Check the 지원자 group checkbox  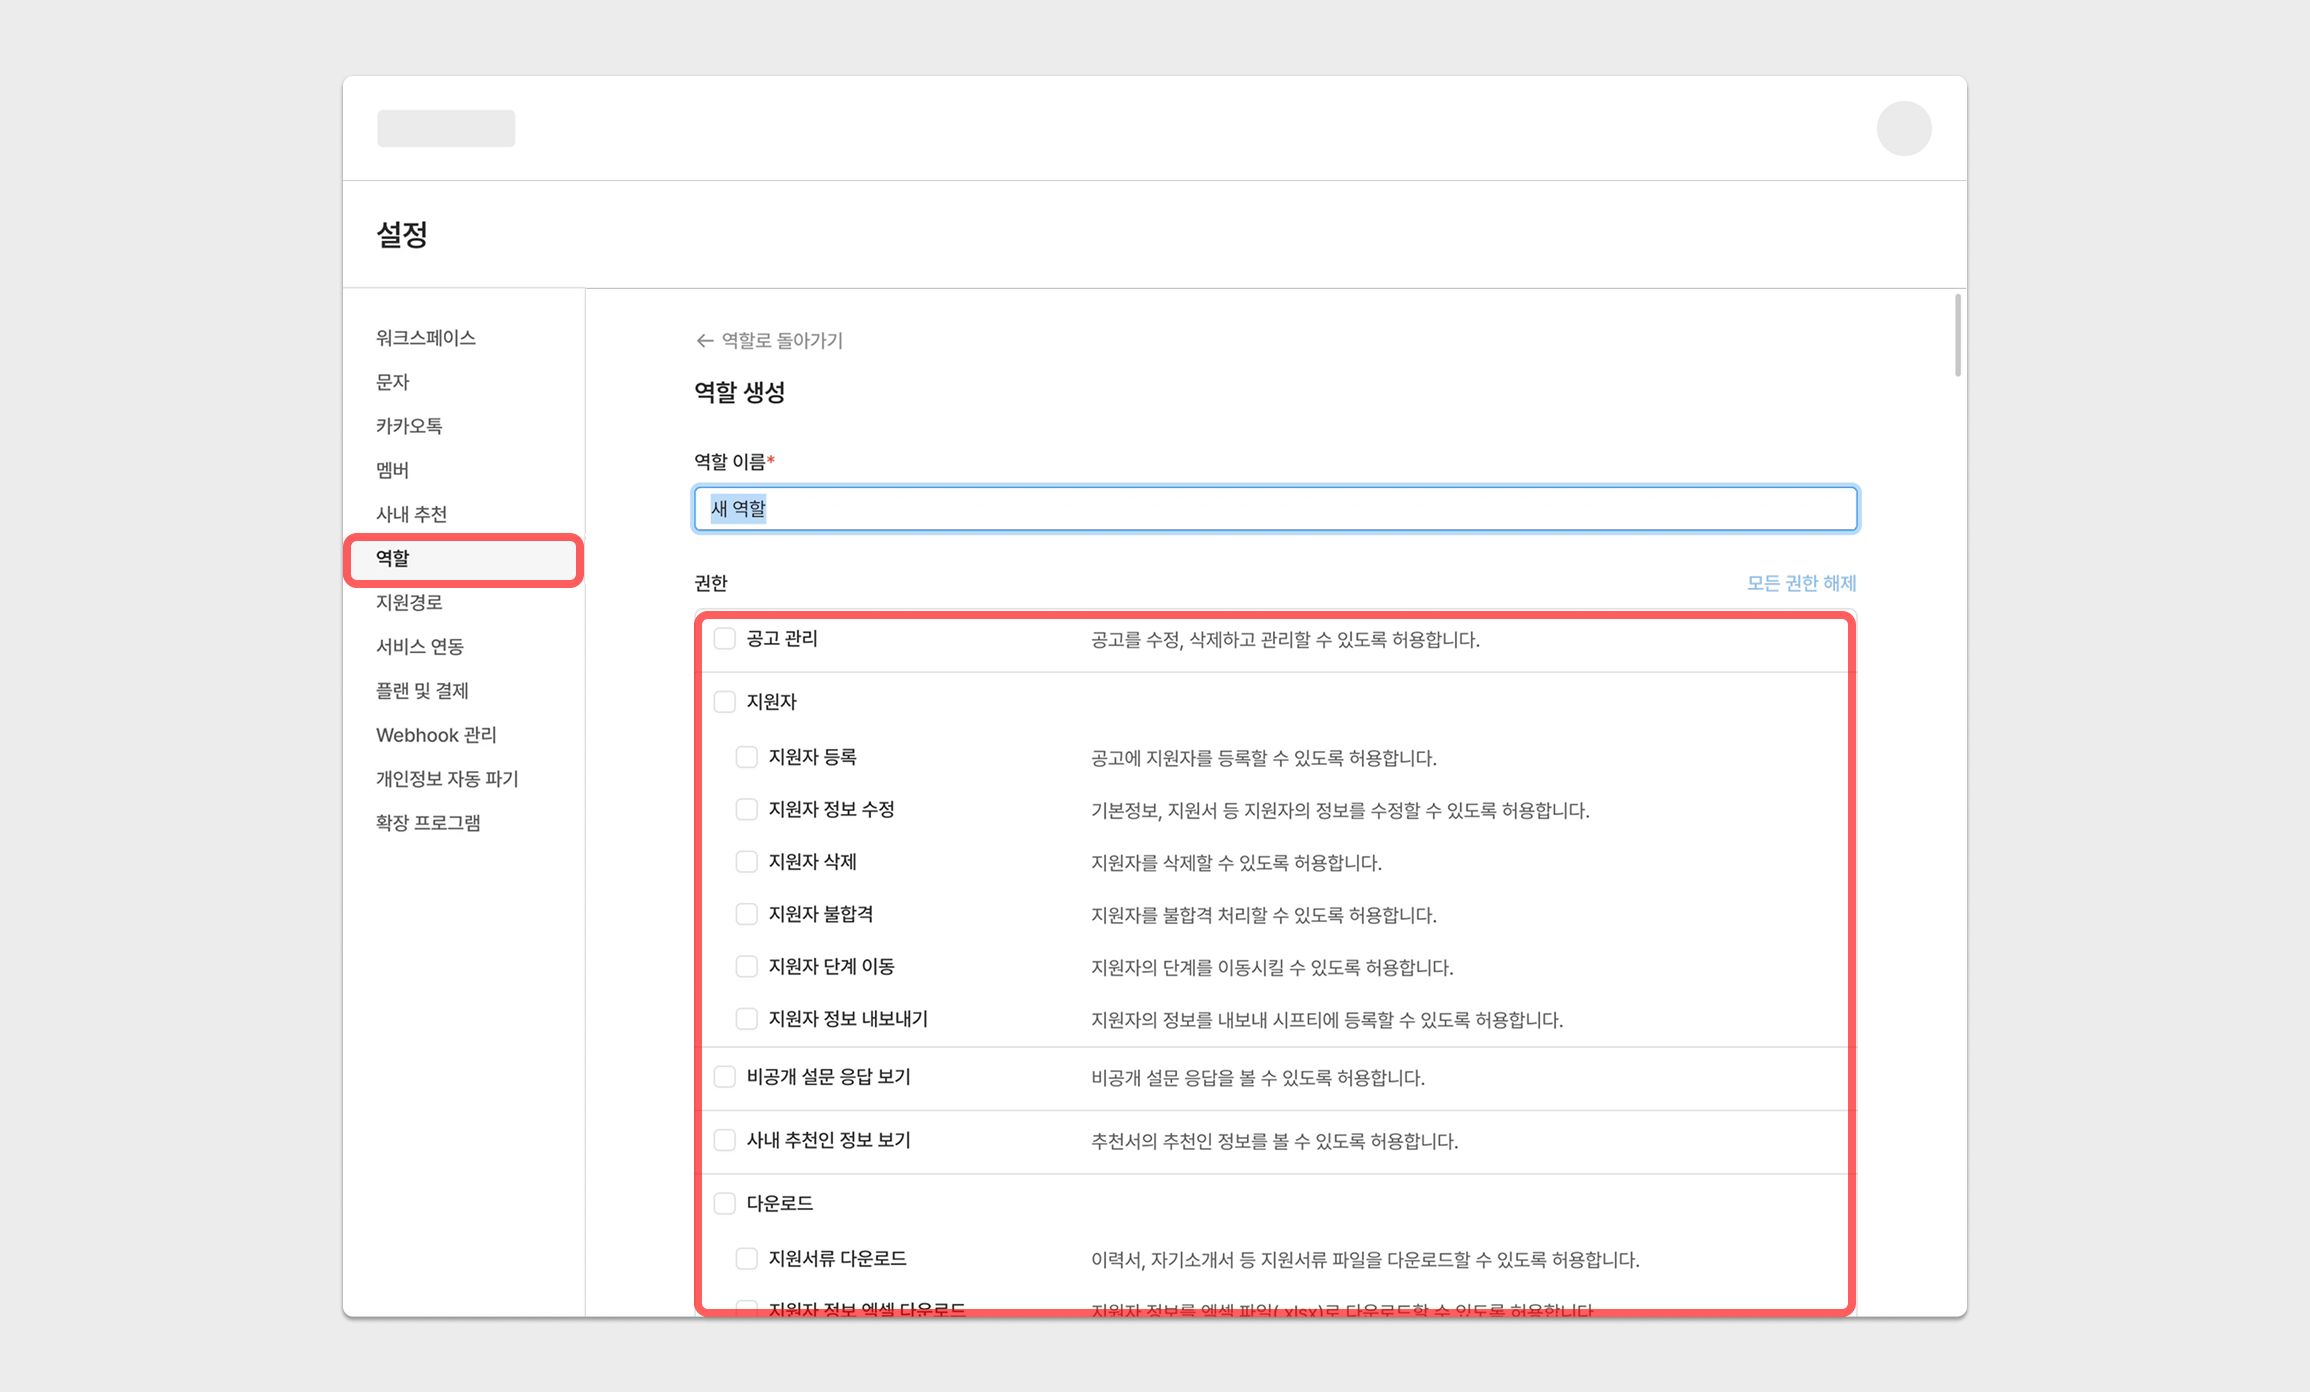coord(725,702)
